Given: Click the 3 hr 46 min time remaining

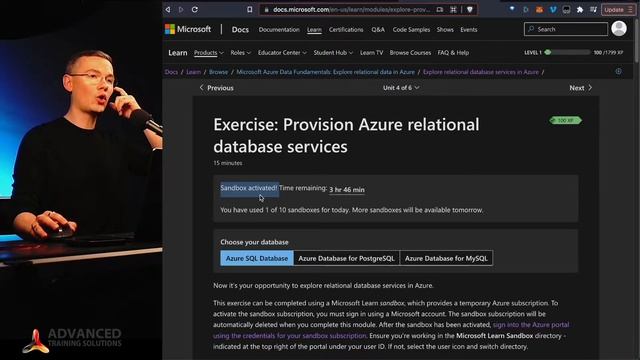Looking at the screenshot, I should (x=347, y=189).
